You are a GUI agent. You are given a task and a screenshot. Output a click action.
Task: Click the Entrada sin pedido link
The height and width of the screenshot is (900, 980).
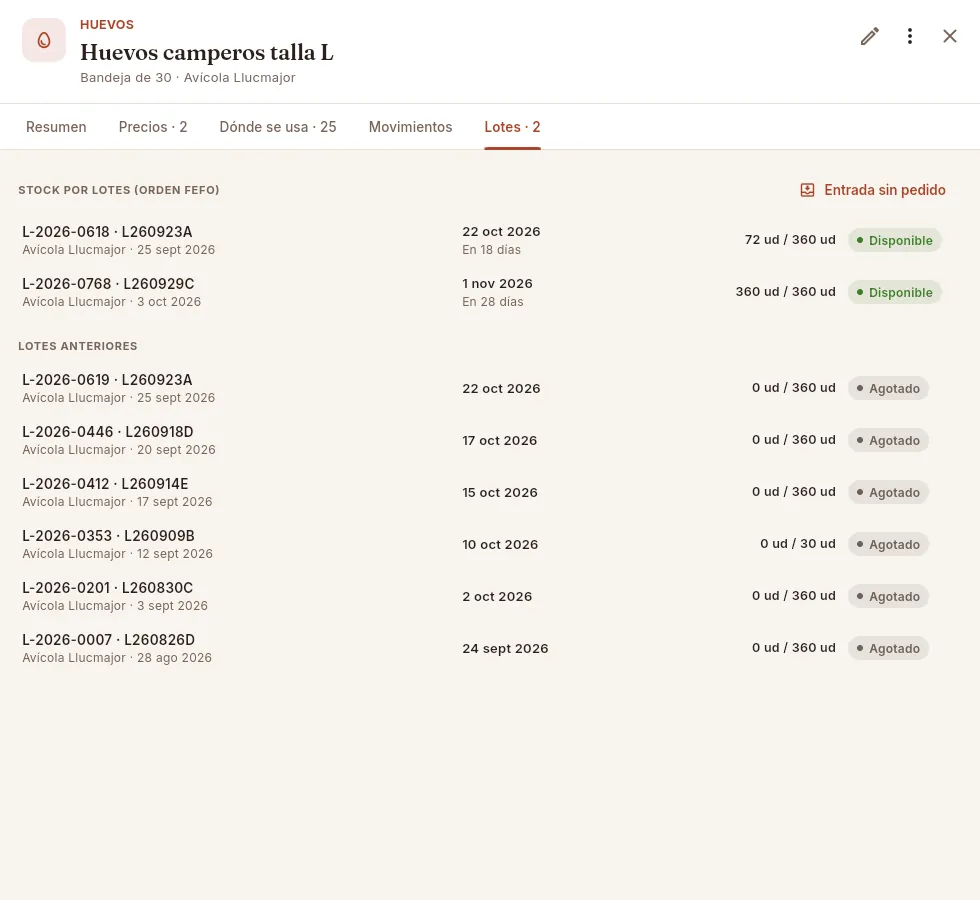[872, 190]
